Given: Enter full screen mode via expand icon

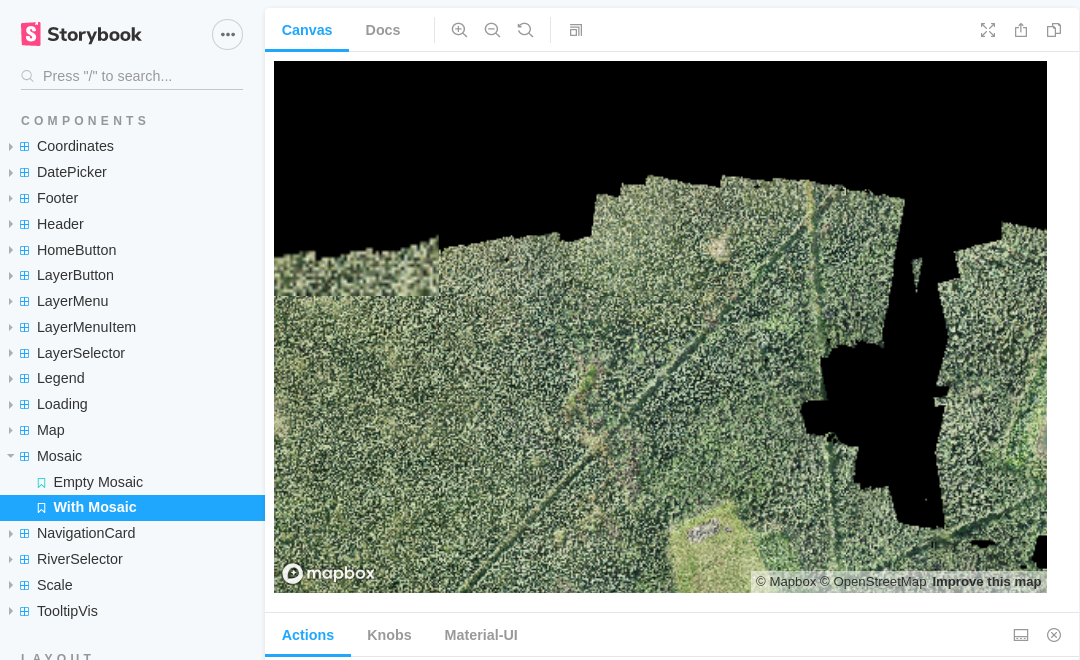Looking at the screenshot, I should pyautogui.click(x=988, y=30).
